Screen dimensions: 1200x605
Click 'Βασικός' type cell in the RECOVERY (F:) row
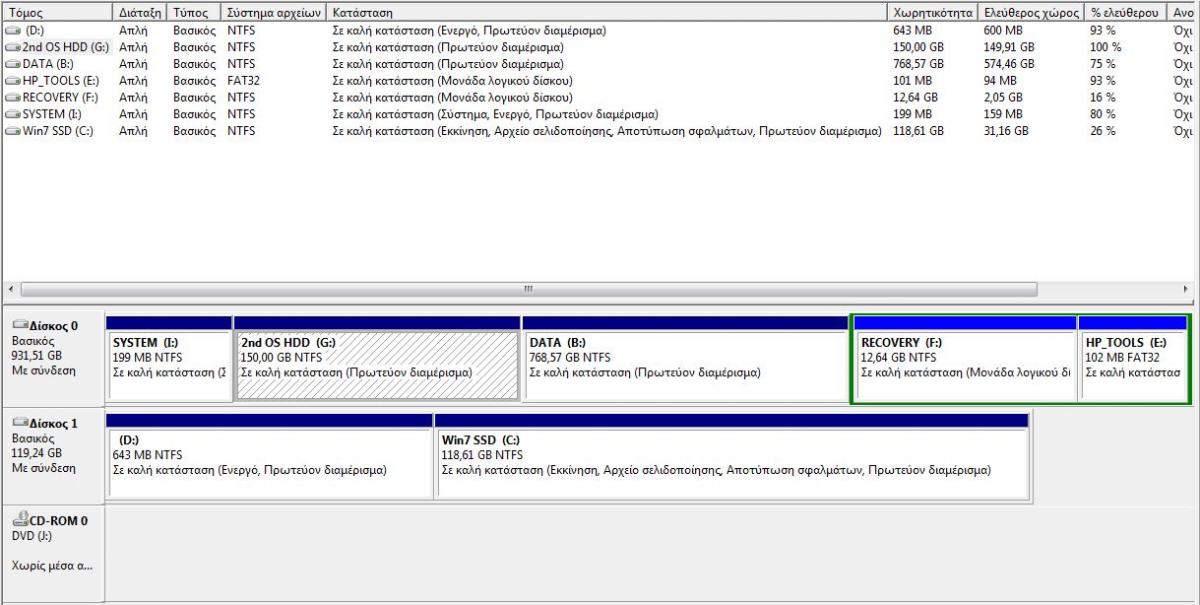[194, 97]
